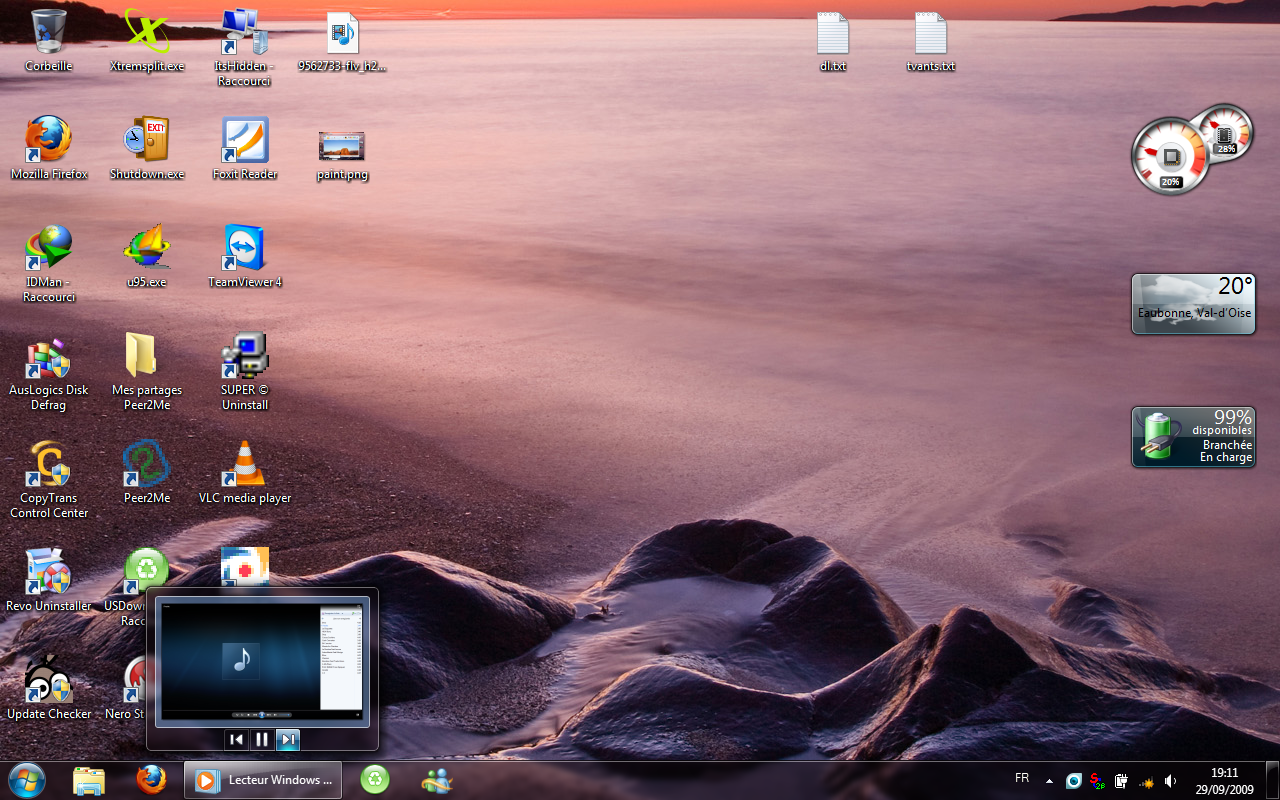
Task: Skip to next track in preview
Action: click(287, 739)
